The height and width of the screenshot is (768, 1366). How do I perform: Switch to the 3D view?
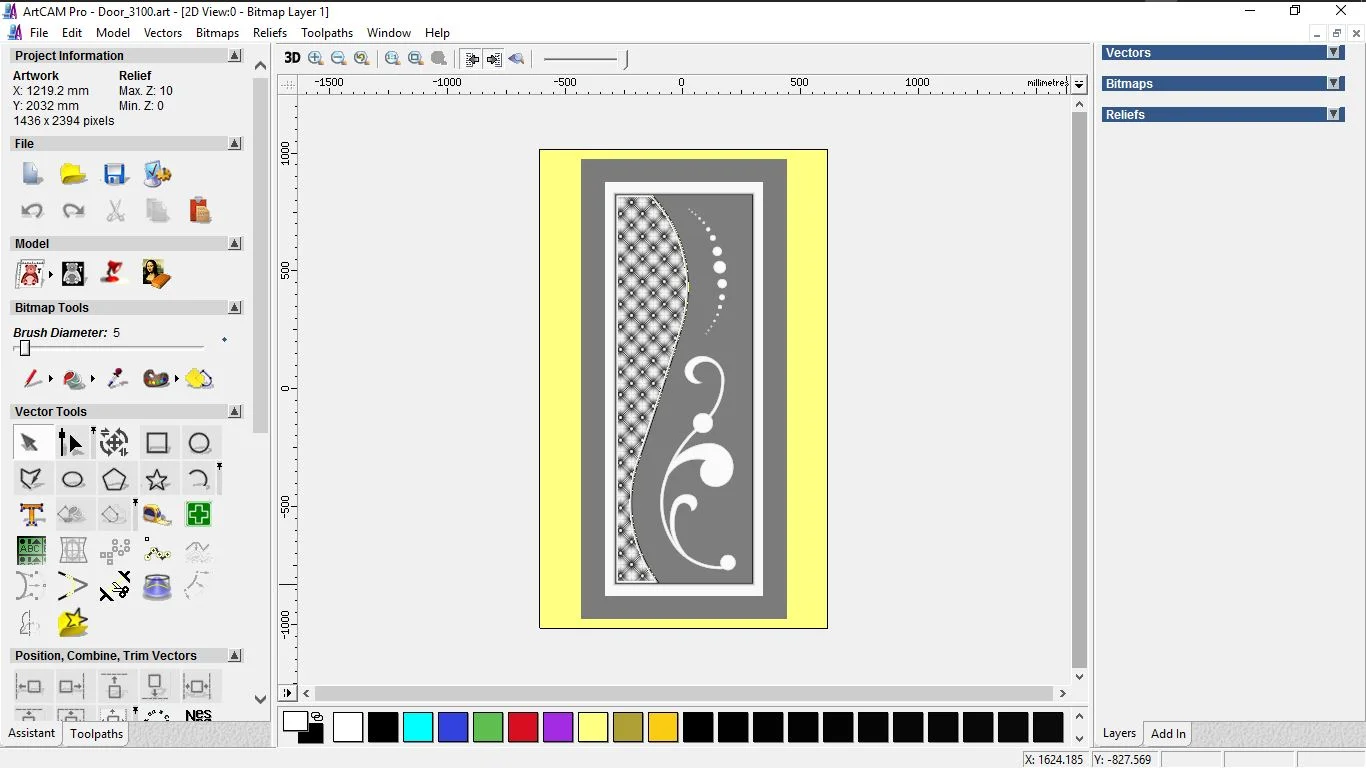tap(291, 58)
